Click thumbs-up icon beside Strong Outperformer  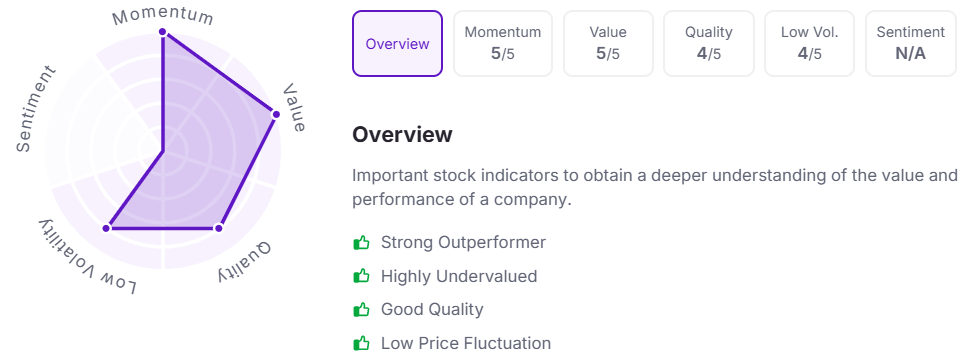click(x=361, y=242)
